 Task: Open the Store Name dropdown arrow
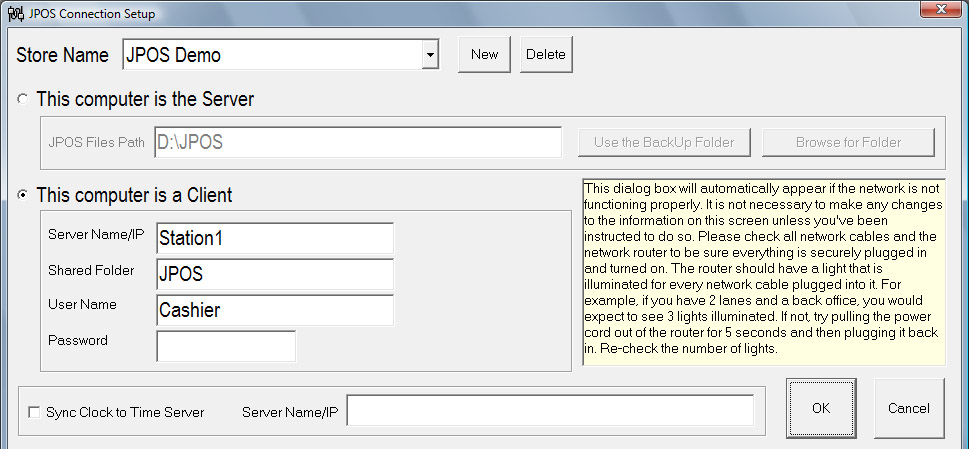429,55
